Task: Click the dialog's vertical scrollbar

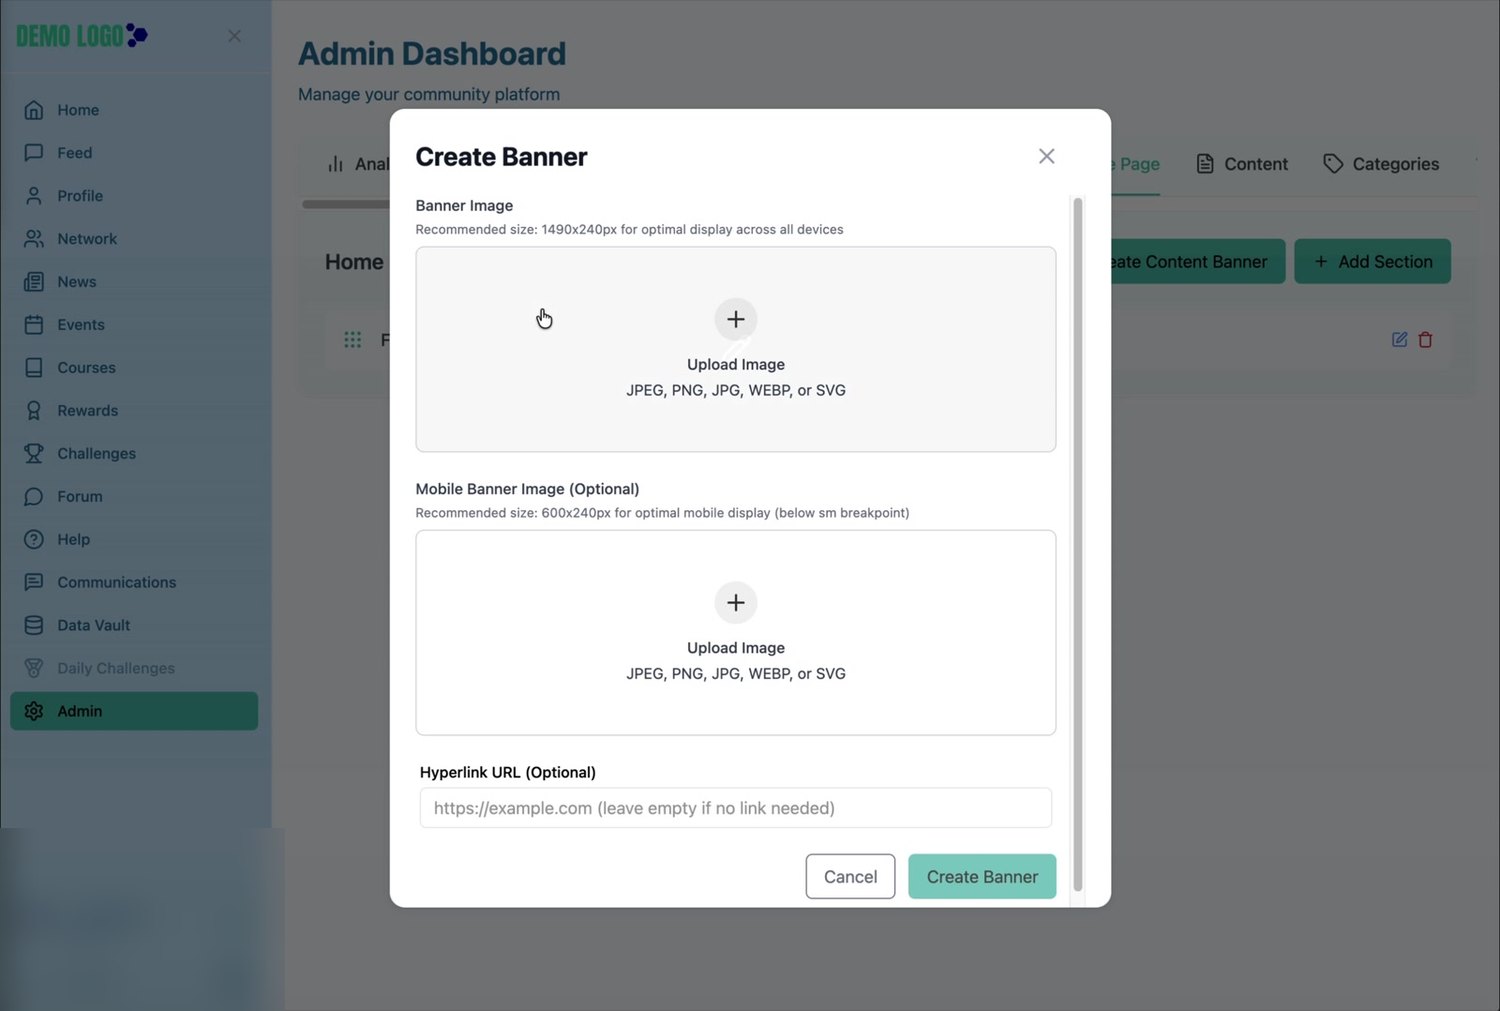Action: point(1077,545)
